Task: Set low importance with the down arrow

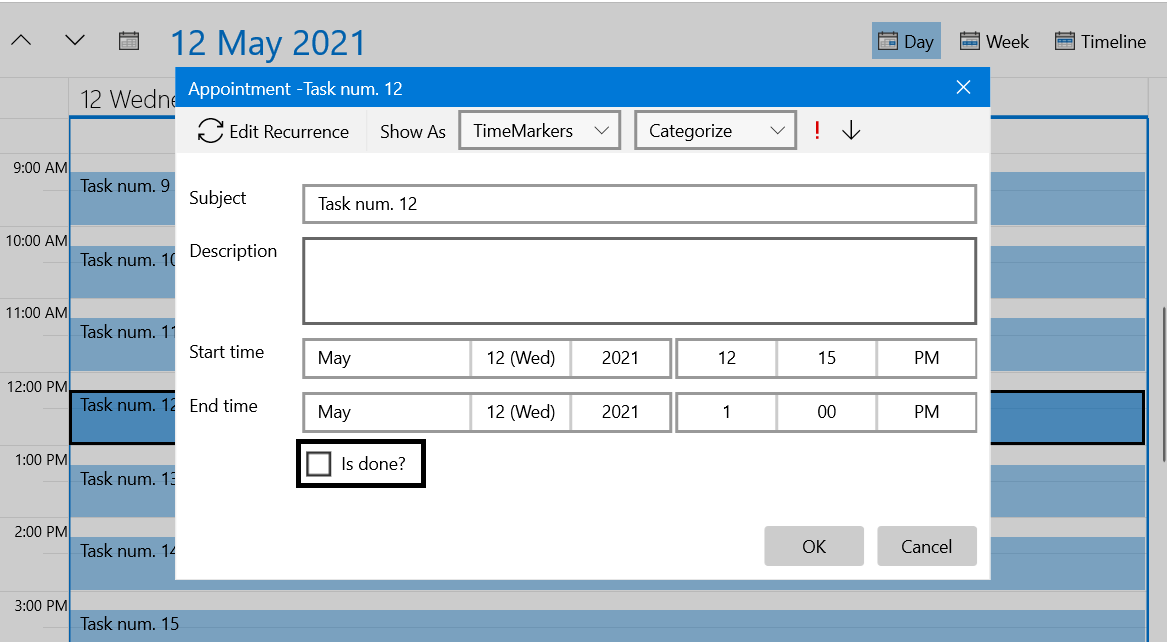Action: [850, 130]
